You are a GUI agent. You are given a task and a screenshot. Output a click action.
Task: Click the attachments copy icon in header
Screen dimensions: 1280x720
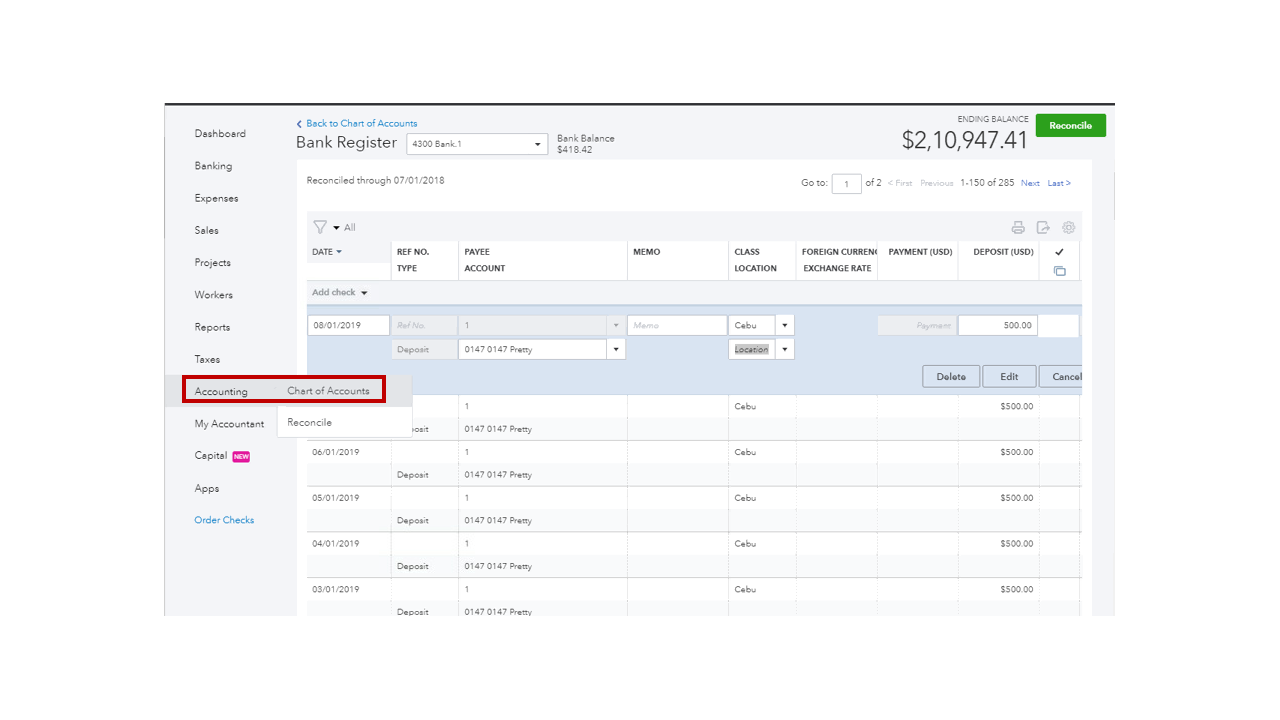(1059, 271)
